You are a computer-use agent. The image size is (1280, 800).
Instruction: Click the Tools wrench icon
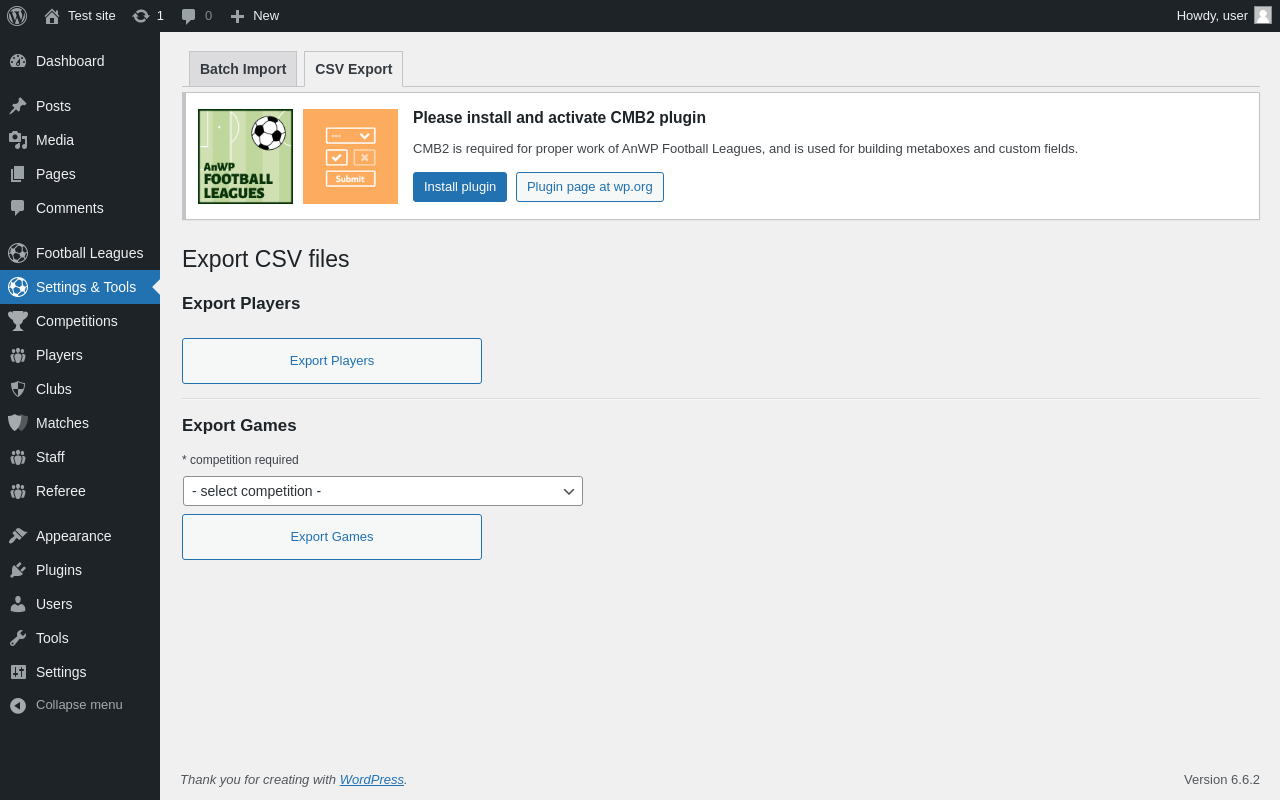click(18, 638)
